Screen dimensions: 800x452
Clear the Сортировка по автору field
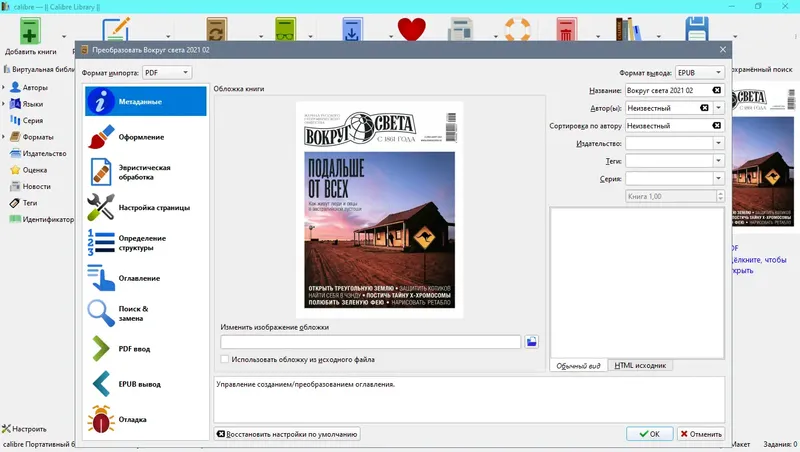(717, 125)
